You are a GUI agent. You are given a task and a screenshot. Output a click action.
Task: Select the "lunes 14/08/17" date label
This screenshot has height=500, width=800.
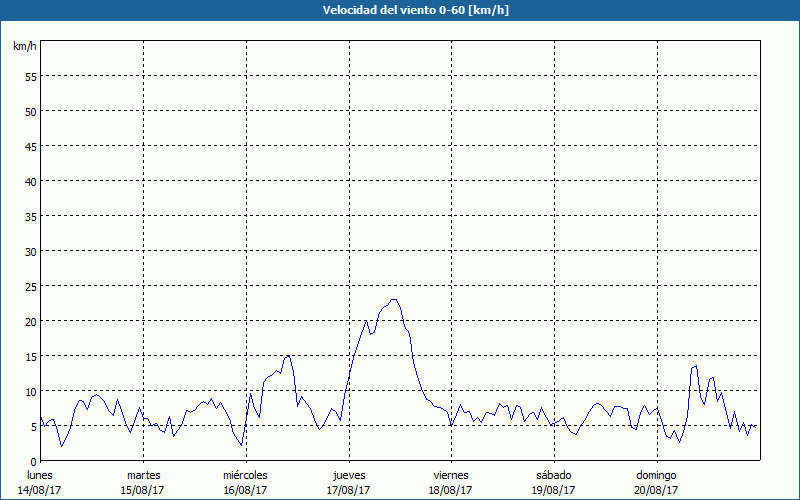coord(41,482)
